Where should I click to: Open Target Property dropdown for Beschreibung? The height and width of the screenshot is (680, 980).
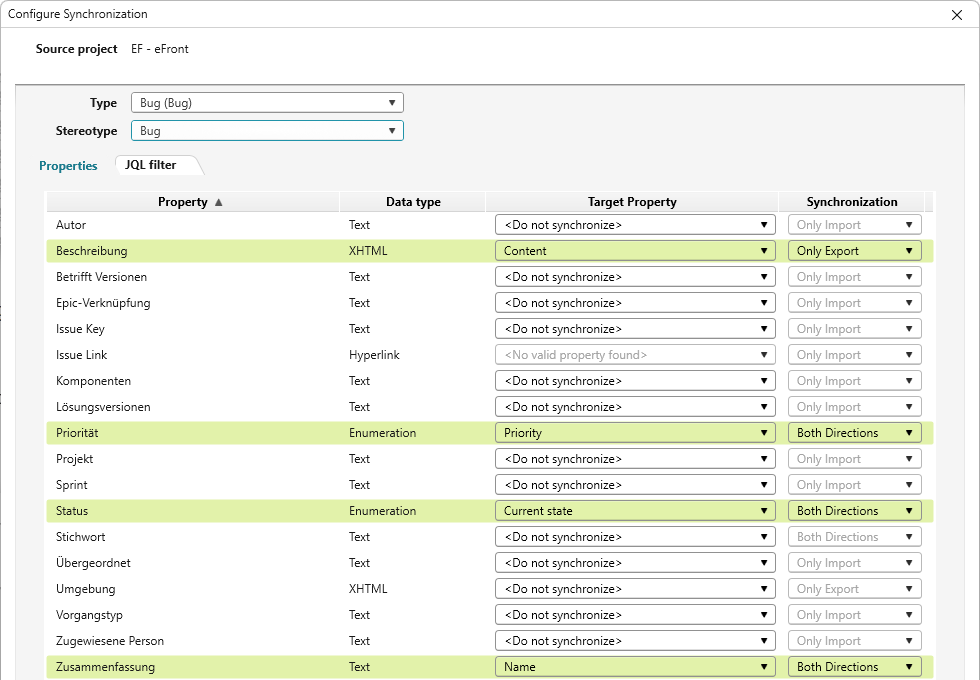(635, 251)
